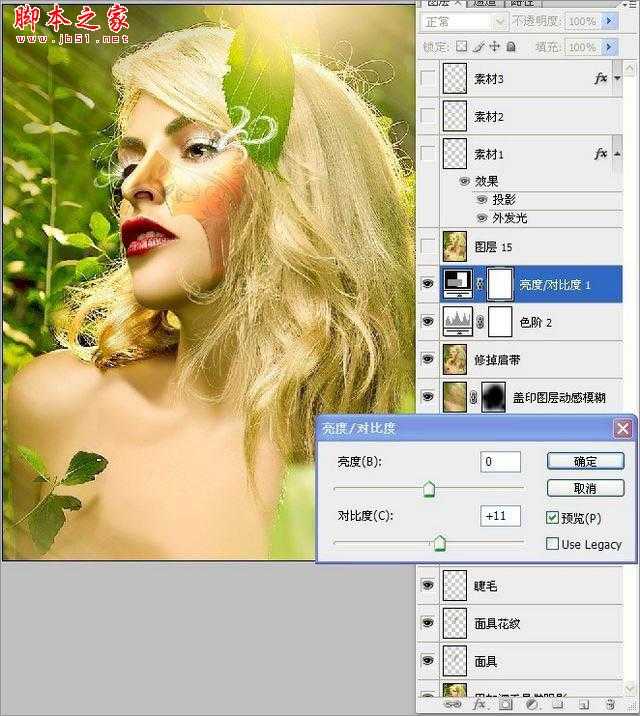Create new adjustment layer via half-circle icon
The image size is (640, 716).
point(532,705)
